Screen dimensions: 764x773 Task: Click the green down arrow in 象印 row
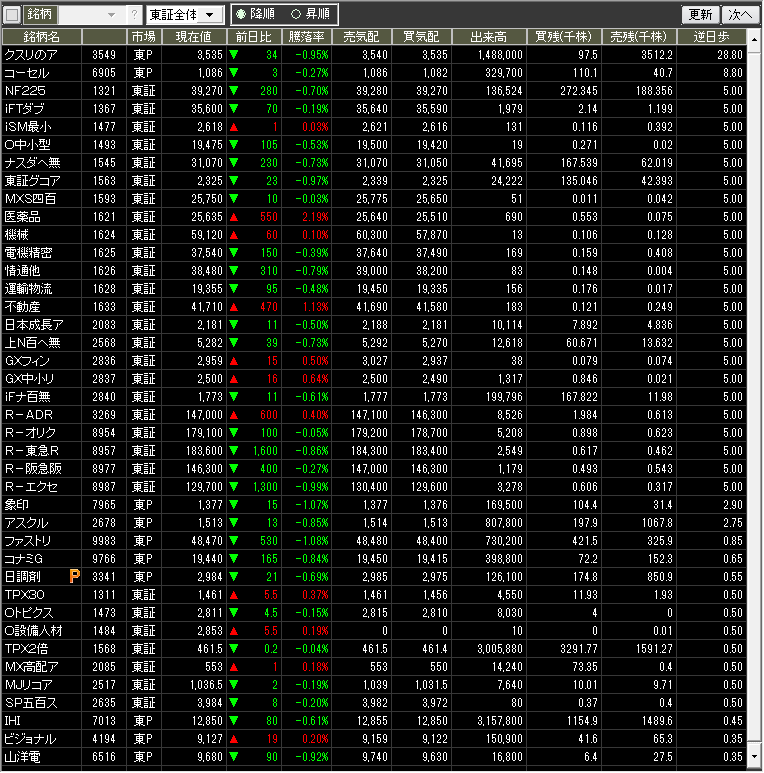pyautogui.click(x=234, y=505)
